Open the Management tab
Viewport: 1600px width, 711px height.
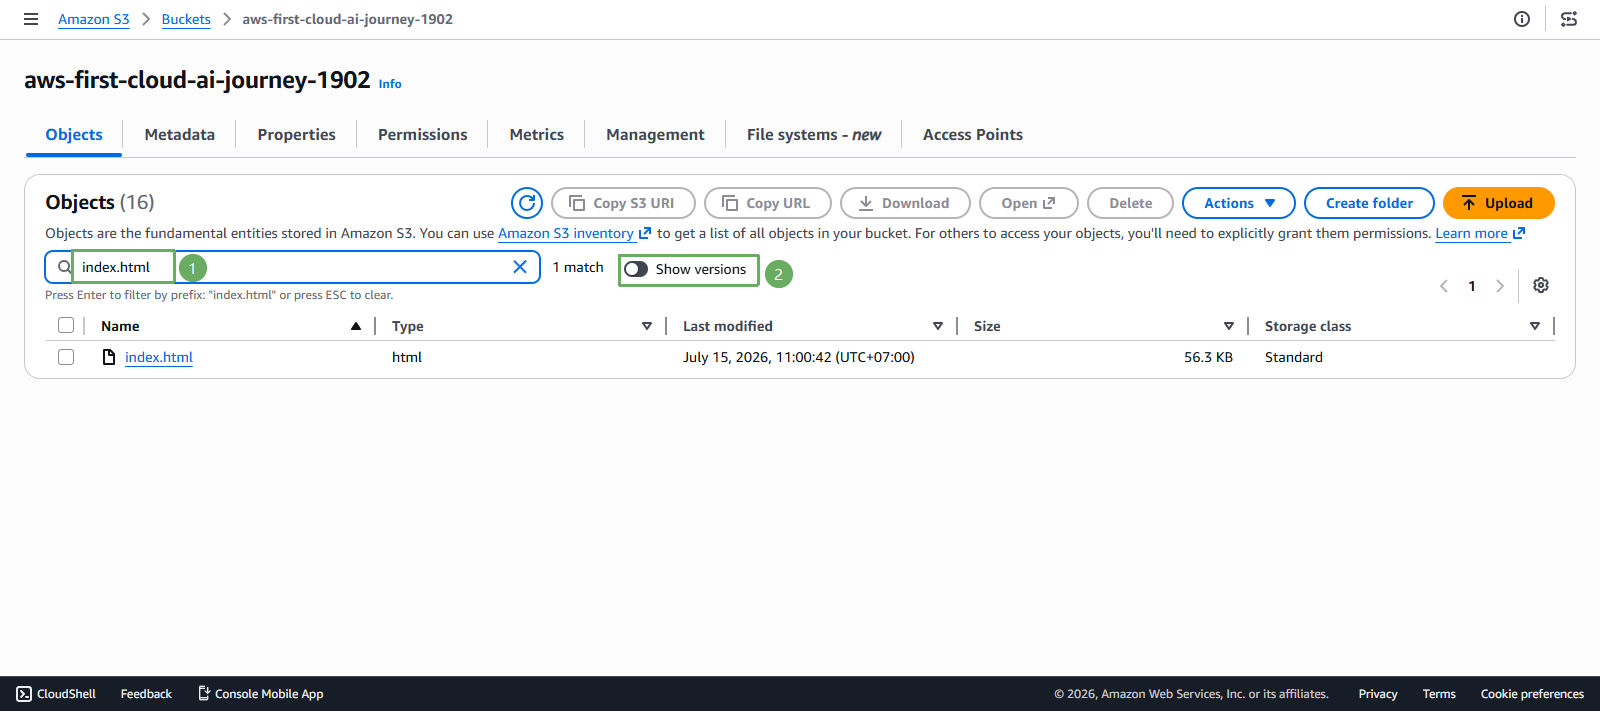656,135
